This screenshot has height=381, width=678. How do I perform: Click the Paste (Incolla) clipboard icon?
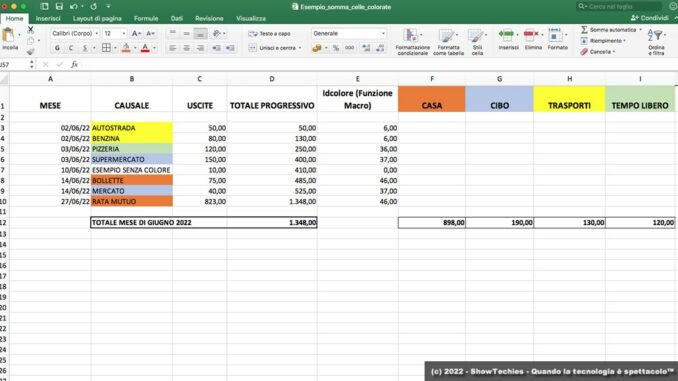[8, 35]
